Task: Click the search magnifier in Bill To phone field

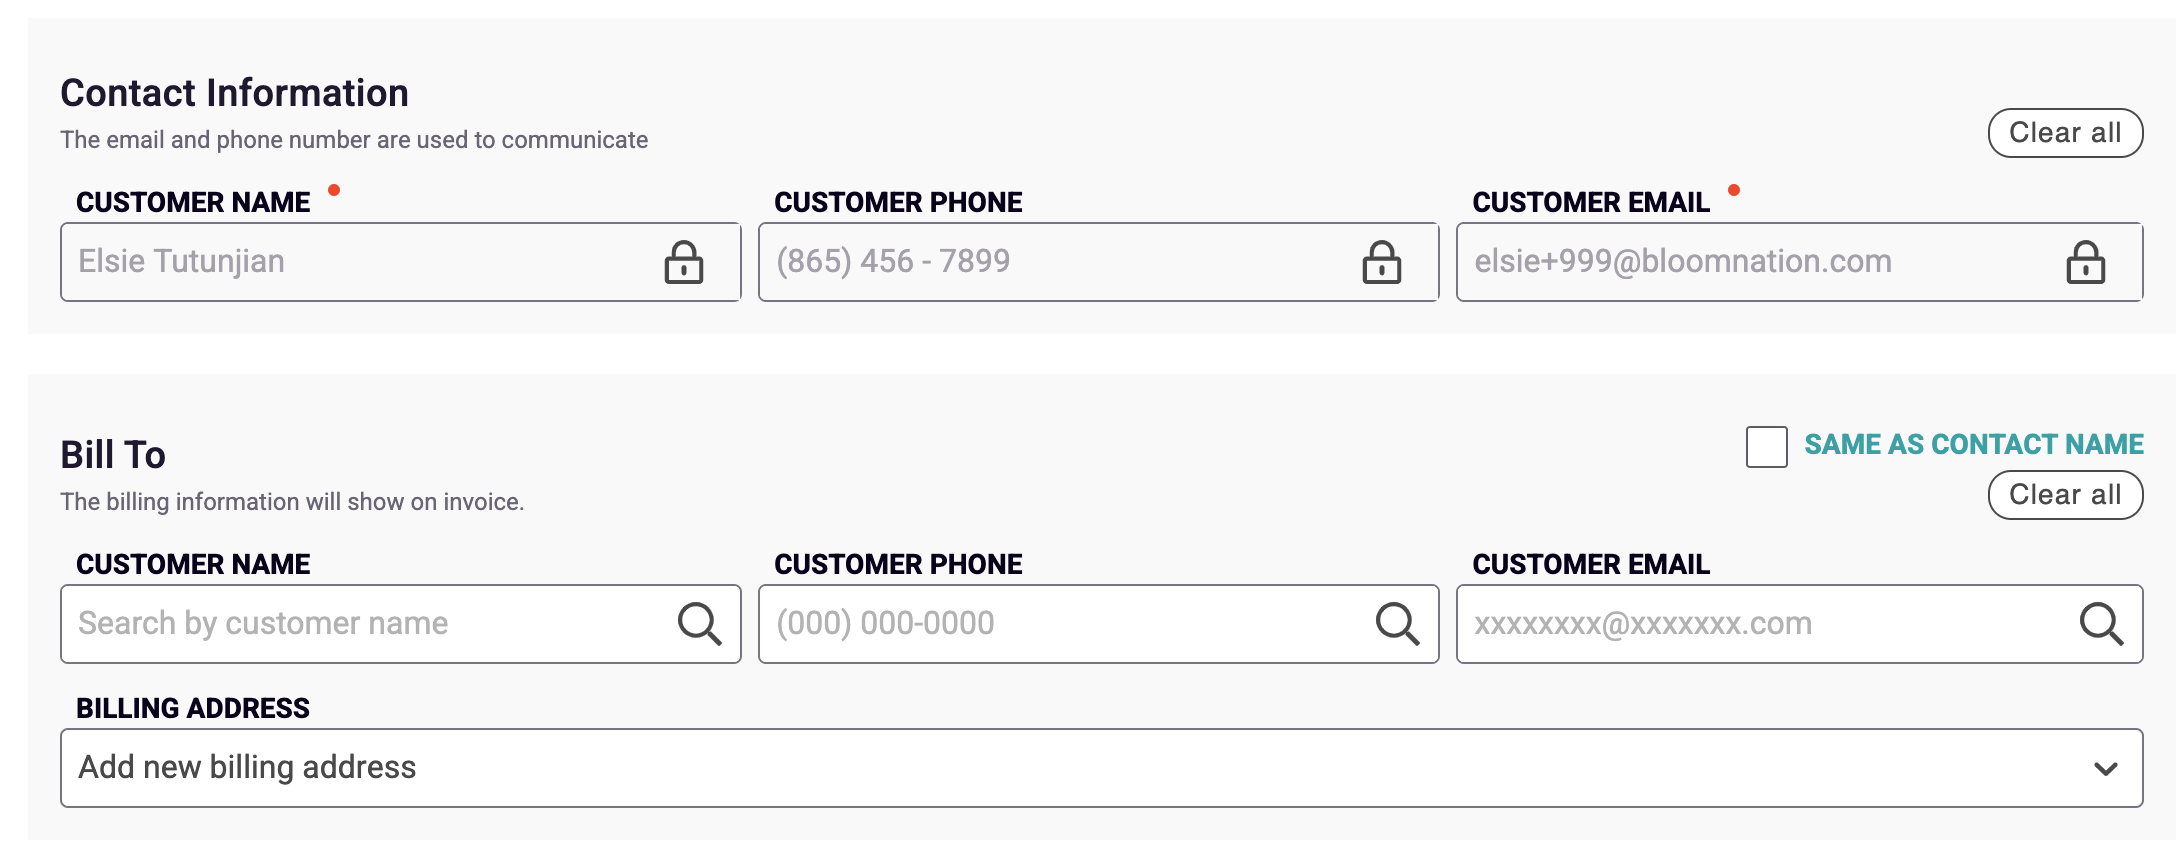Action: tap(1397, 624)
